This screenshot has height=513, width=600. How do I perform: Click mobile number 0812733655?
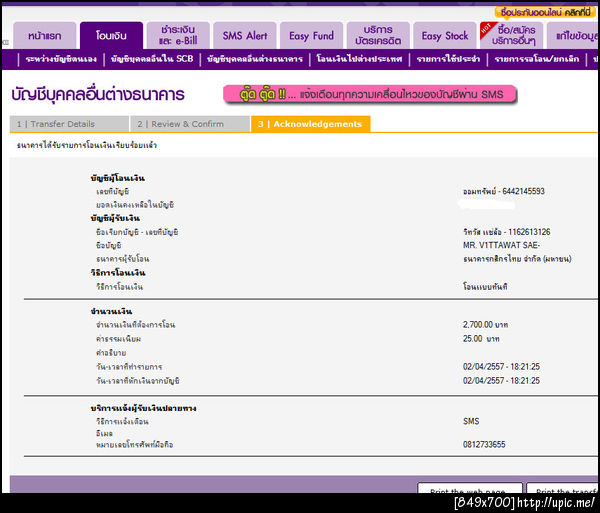tap(484, 445)
